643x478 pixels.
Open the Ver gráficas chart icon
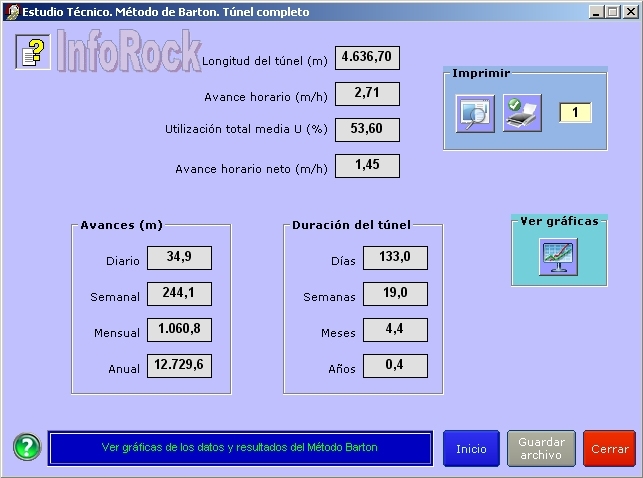(558, 256)
